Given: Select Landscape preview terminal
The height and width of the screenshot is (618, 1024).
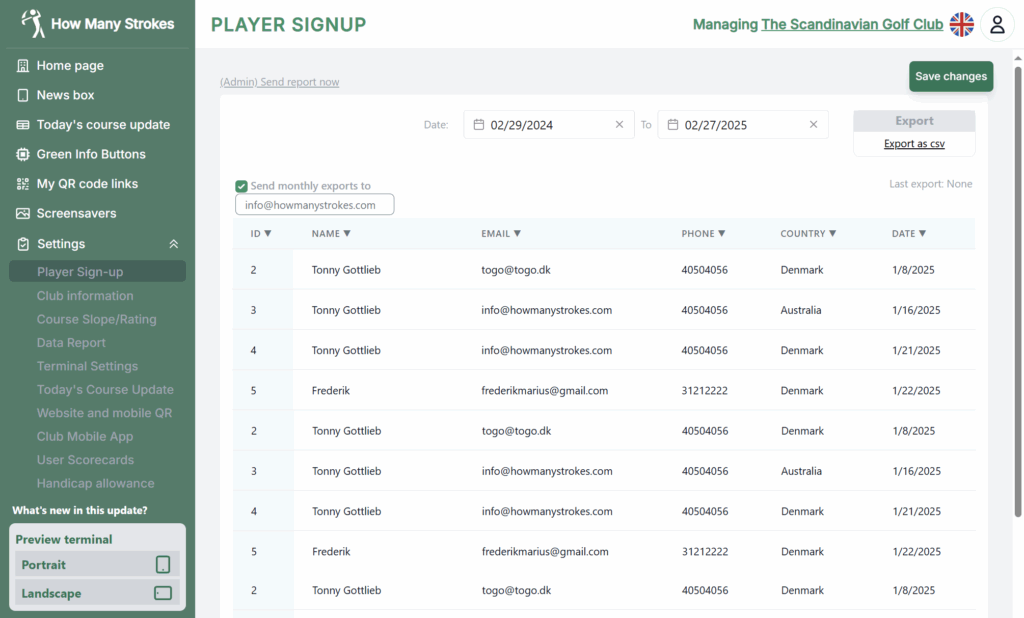Looking at the screenshot, I should pos(97,593).
